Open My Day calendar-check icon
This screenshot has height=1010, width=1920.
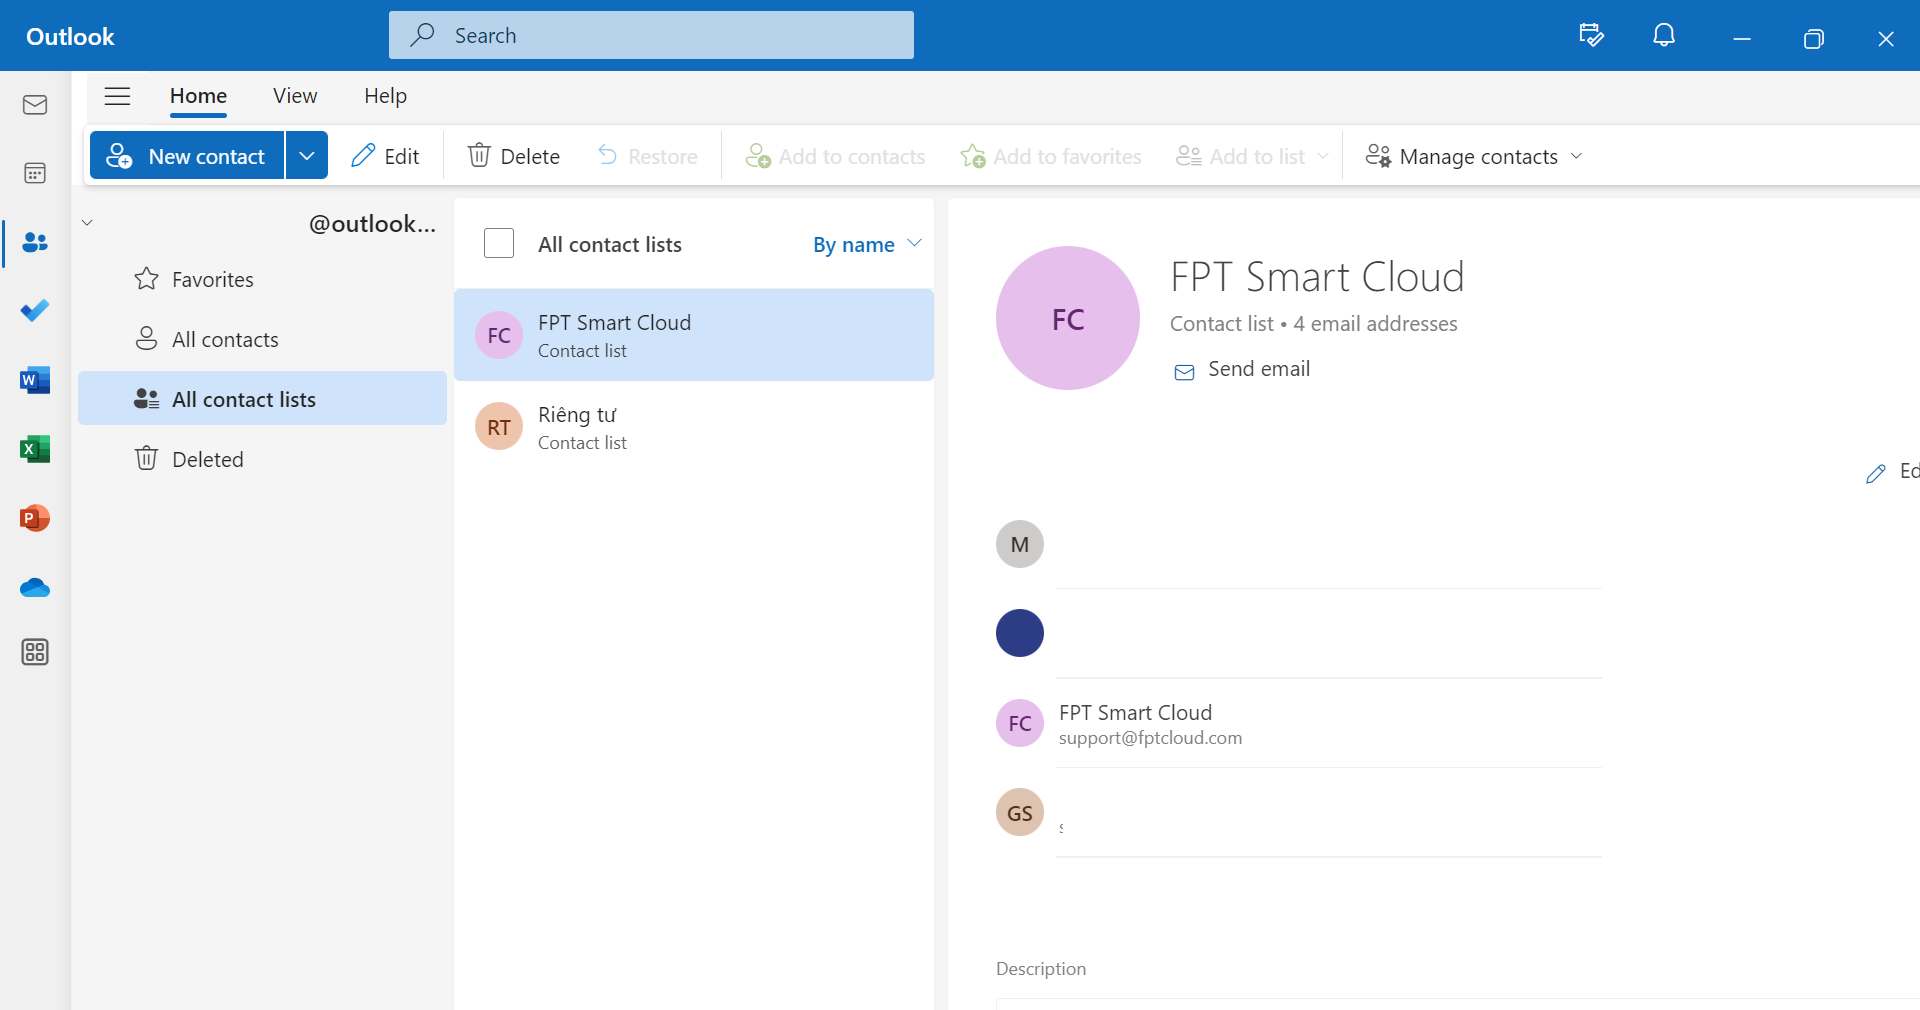(x=1591, y=36)
